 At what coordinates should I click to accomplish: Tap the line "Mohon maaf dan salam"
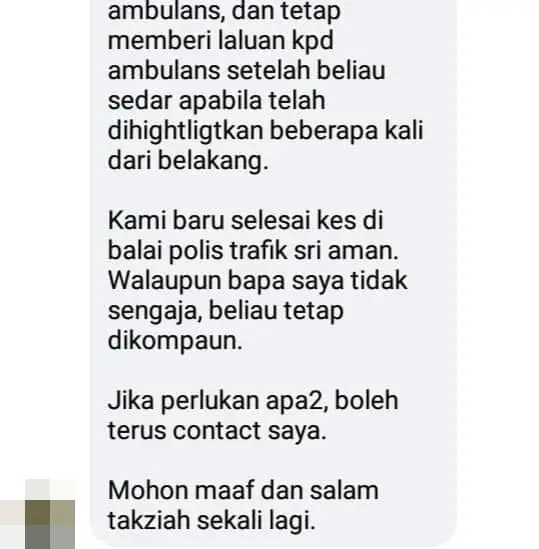(243, 490)
